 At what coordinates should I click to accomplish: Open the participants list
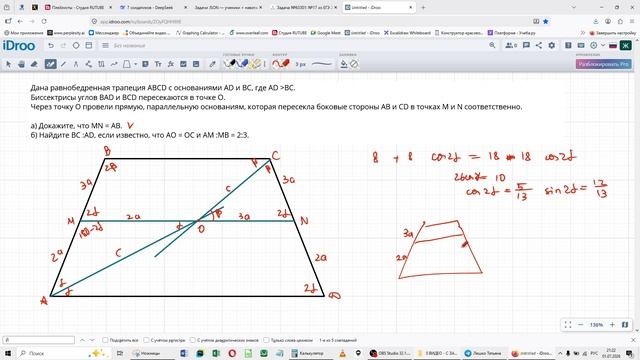coord(511,45)
